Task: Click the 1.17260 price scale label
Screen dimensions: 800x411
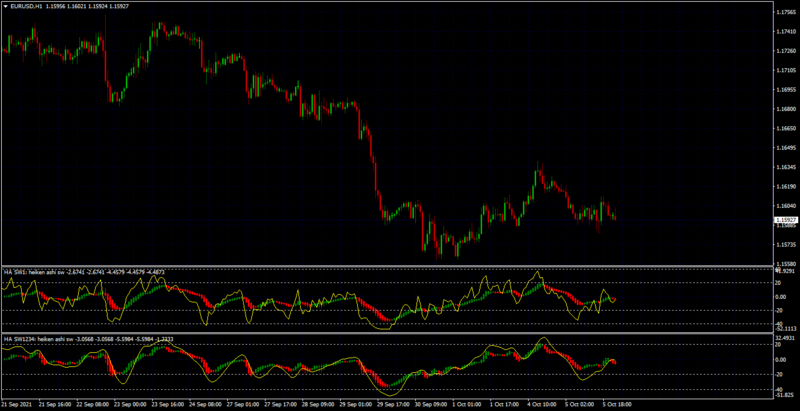Action: (786, 51)
